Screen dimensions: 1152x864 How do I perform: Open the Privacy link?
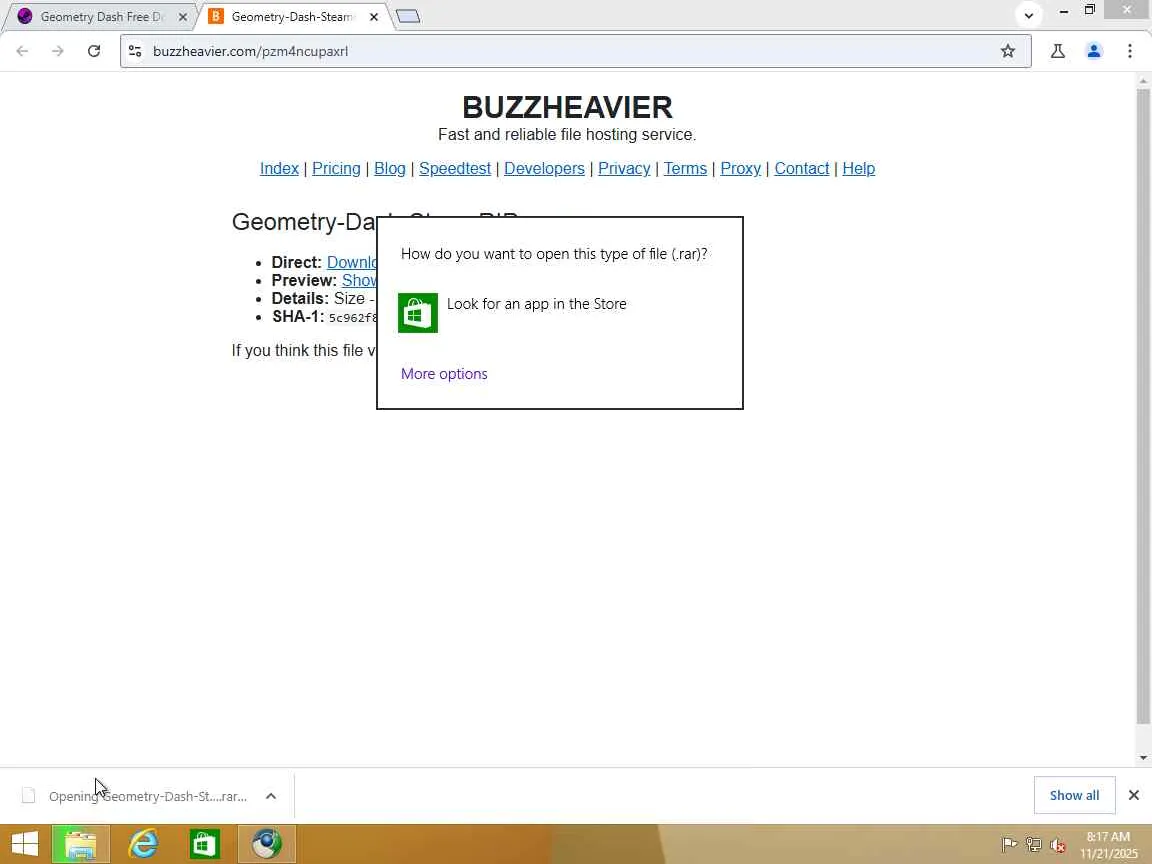[624, 168]
